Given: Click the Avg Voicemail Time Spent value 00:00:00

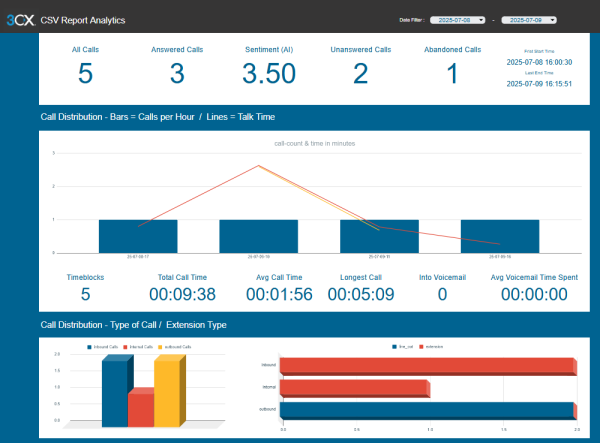Looking at the screenshot, I should (x=534, y=294).
